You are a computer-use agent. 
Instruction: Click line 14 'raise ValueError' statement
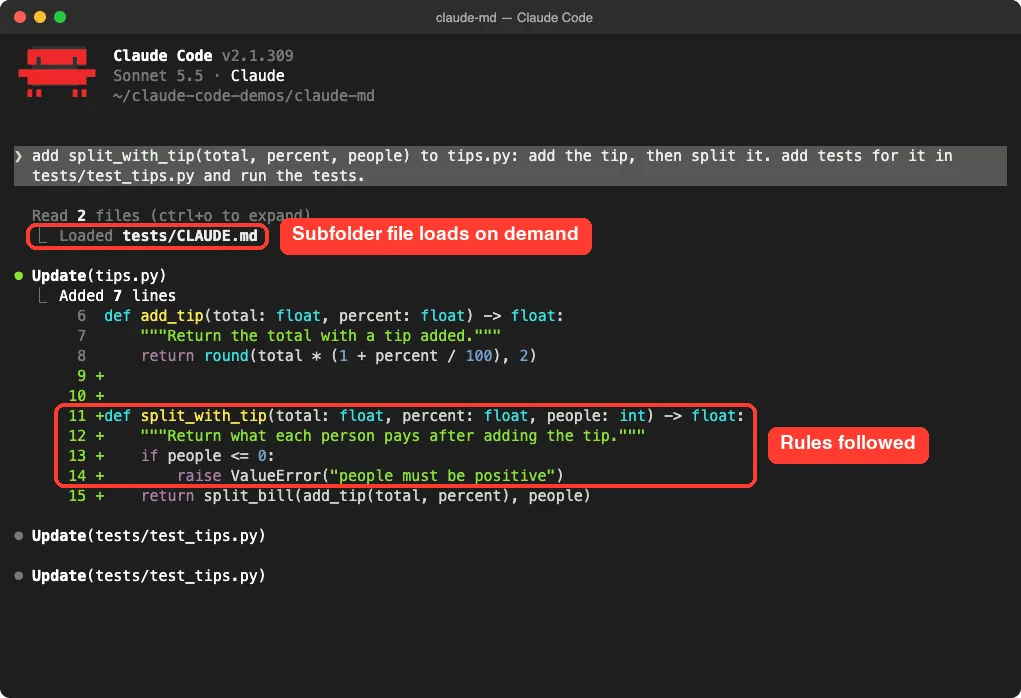(x=370, y=476)
